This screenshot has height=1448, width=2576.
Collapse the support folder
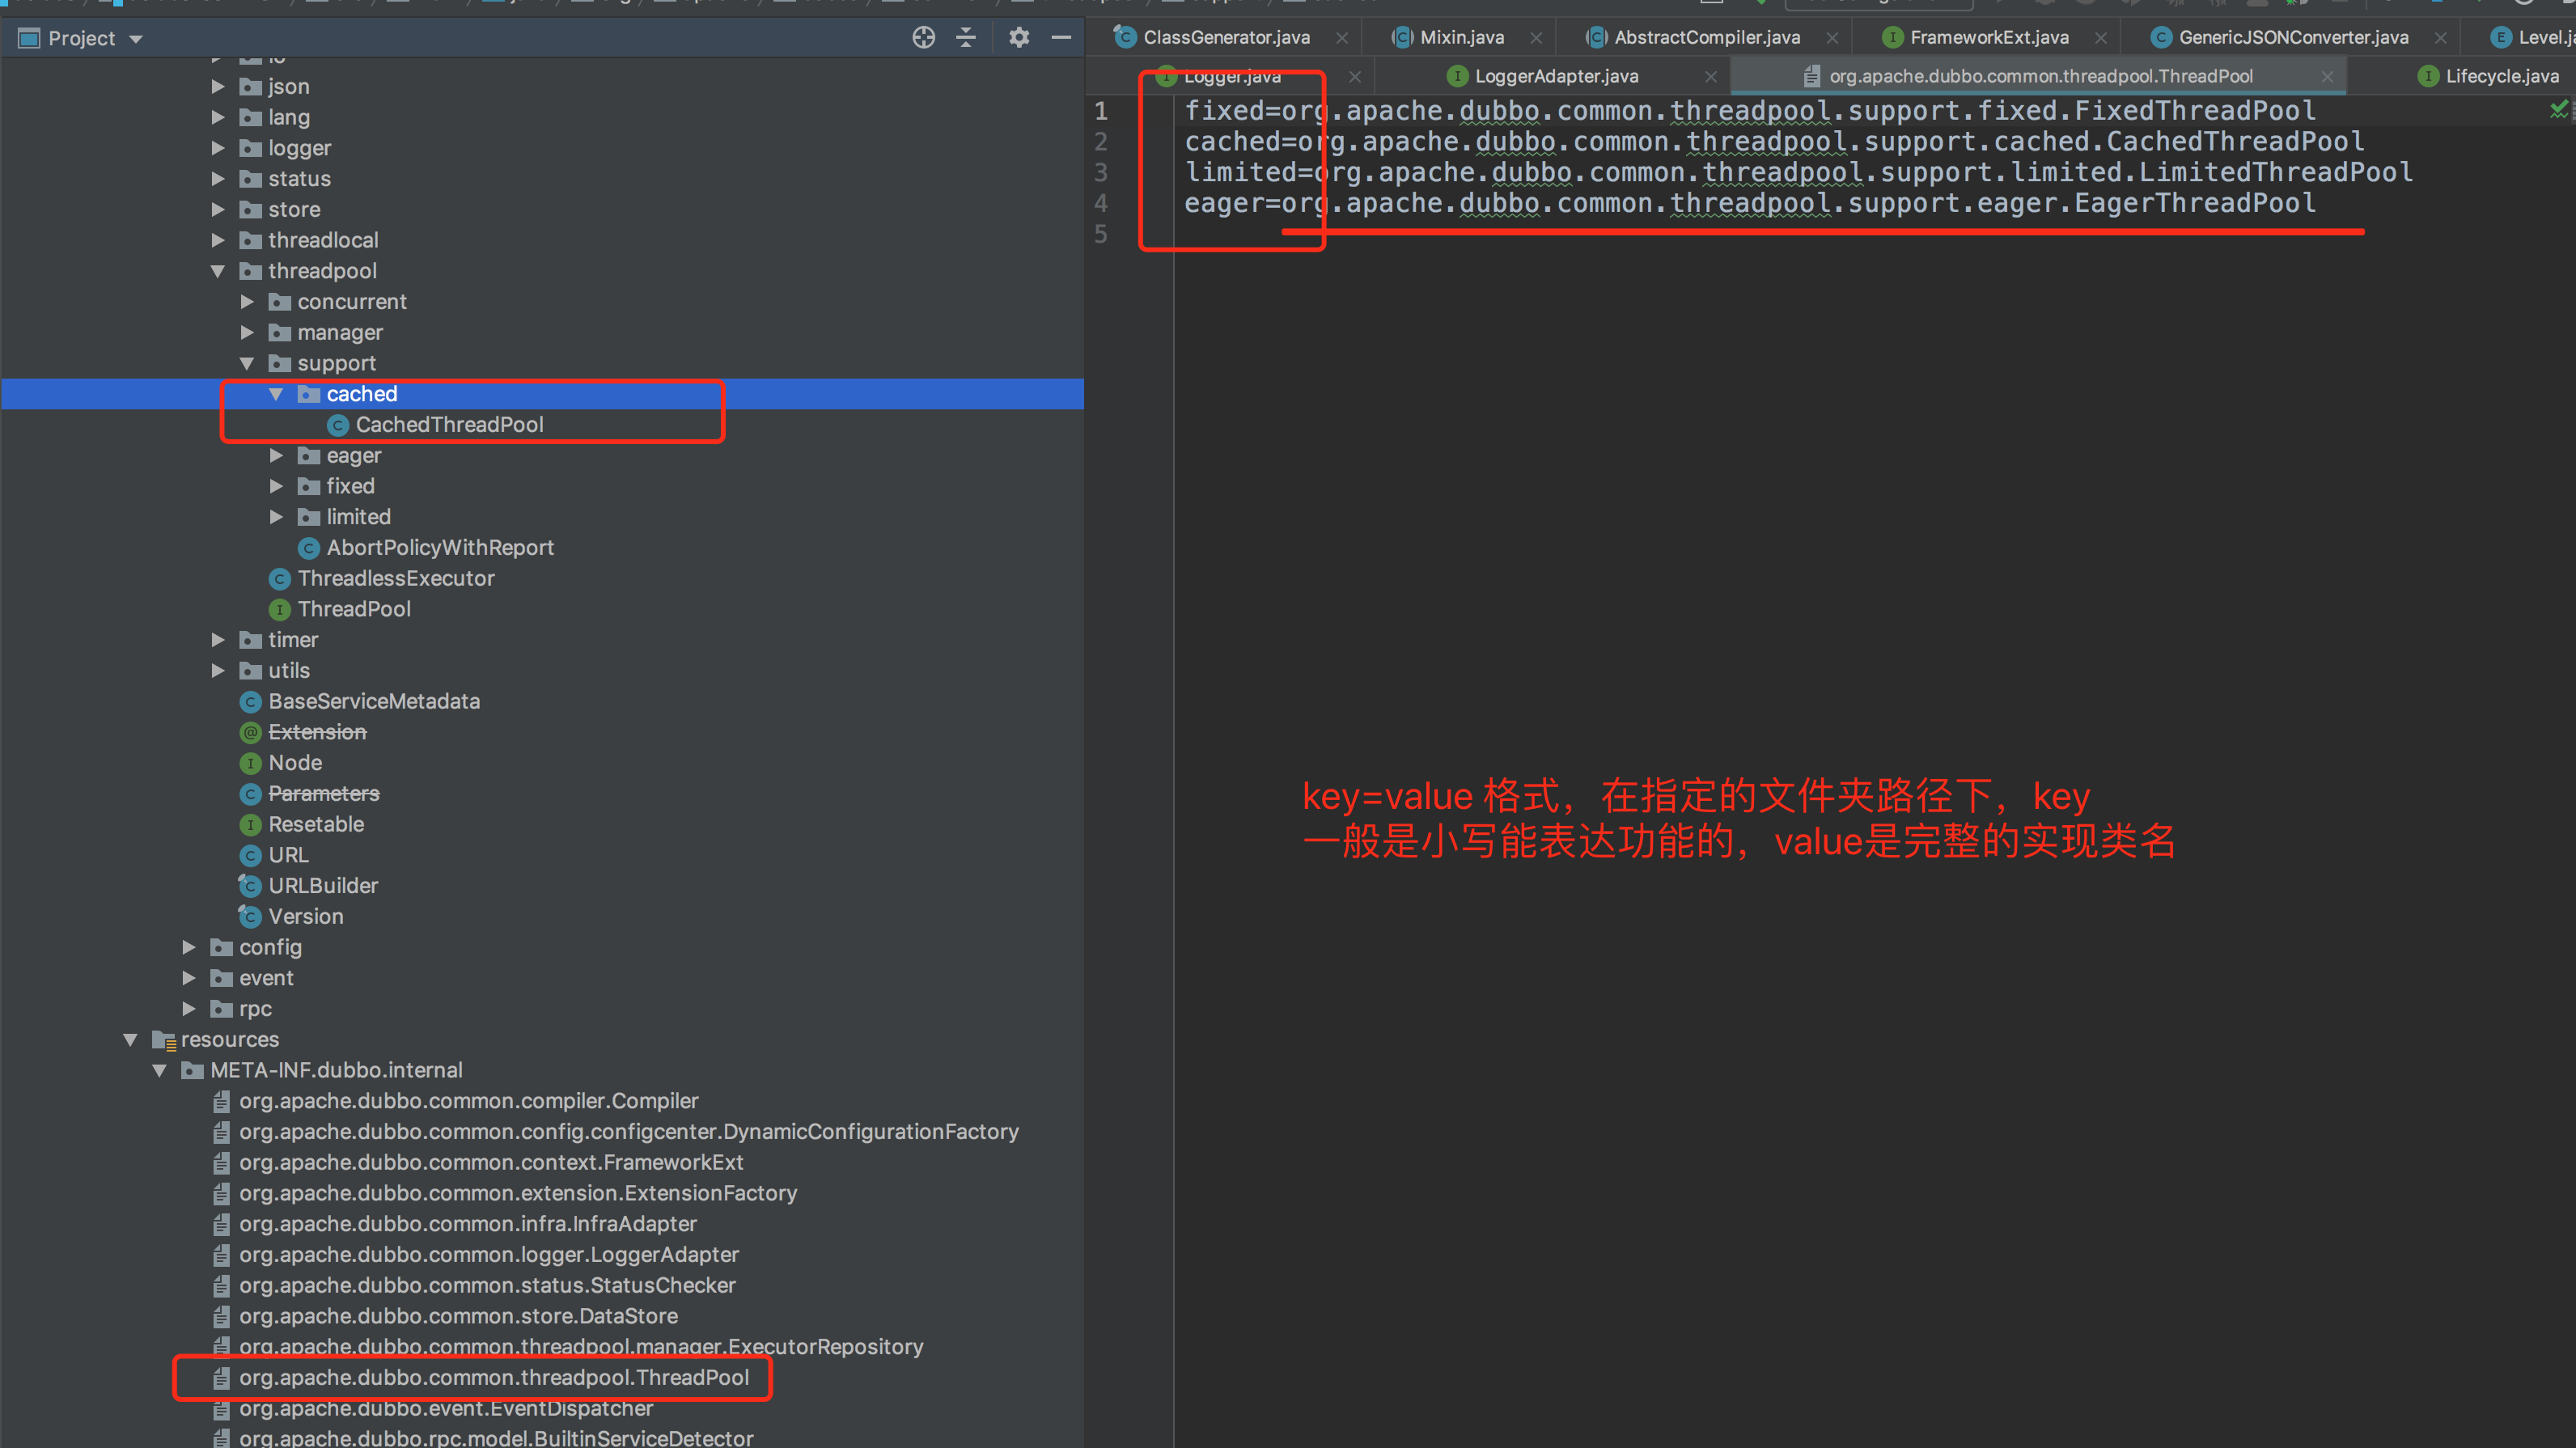247,363
